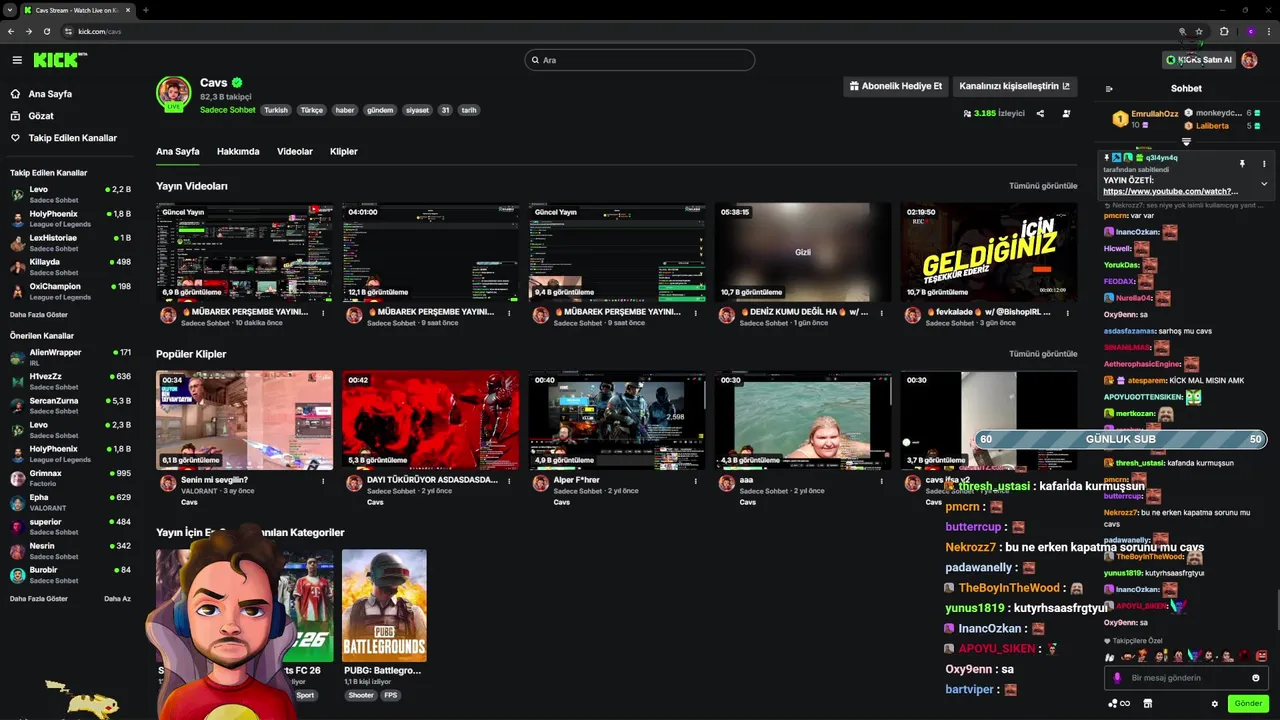Open pinned message three-dot options
1280x720 pixels.
(x=1264, y=164)
